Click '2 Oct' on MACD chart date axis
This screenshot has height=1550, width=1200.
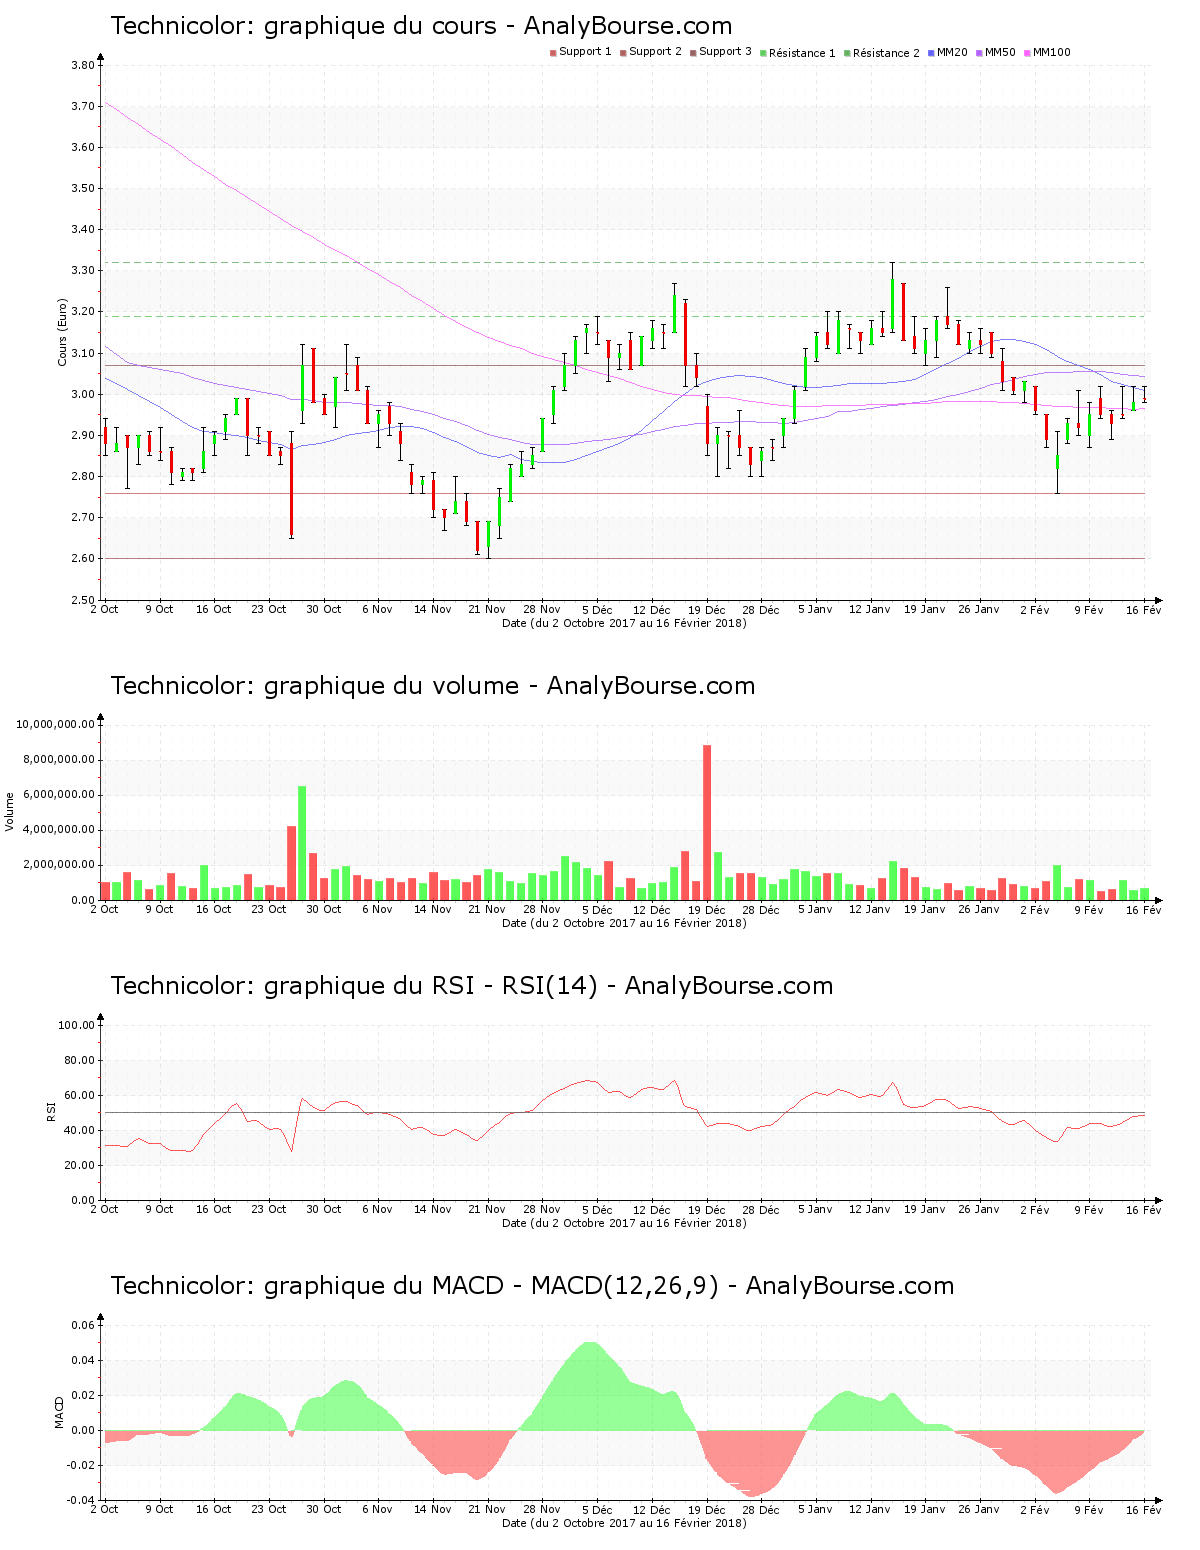coord(104,1509)
